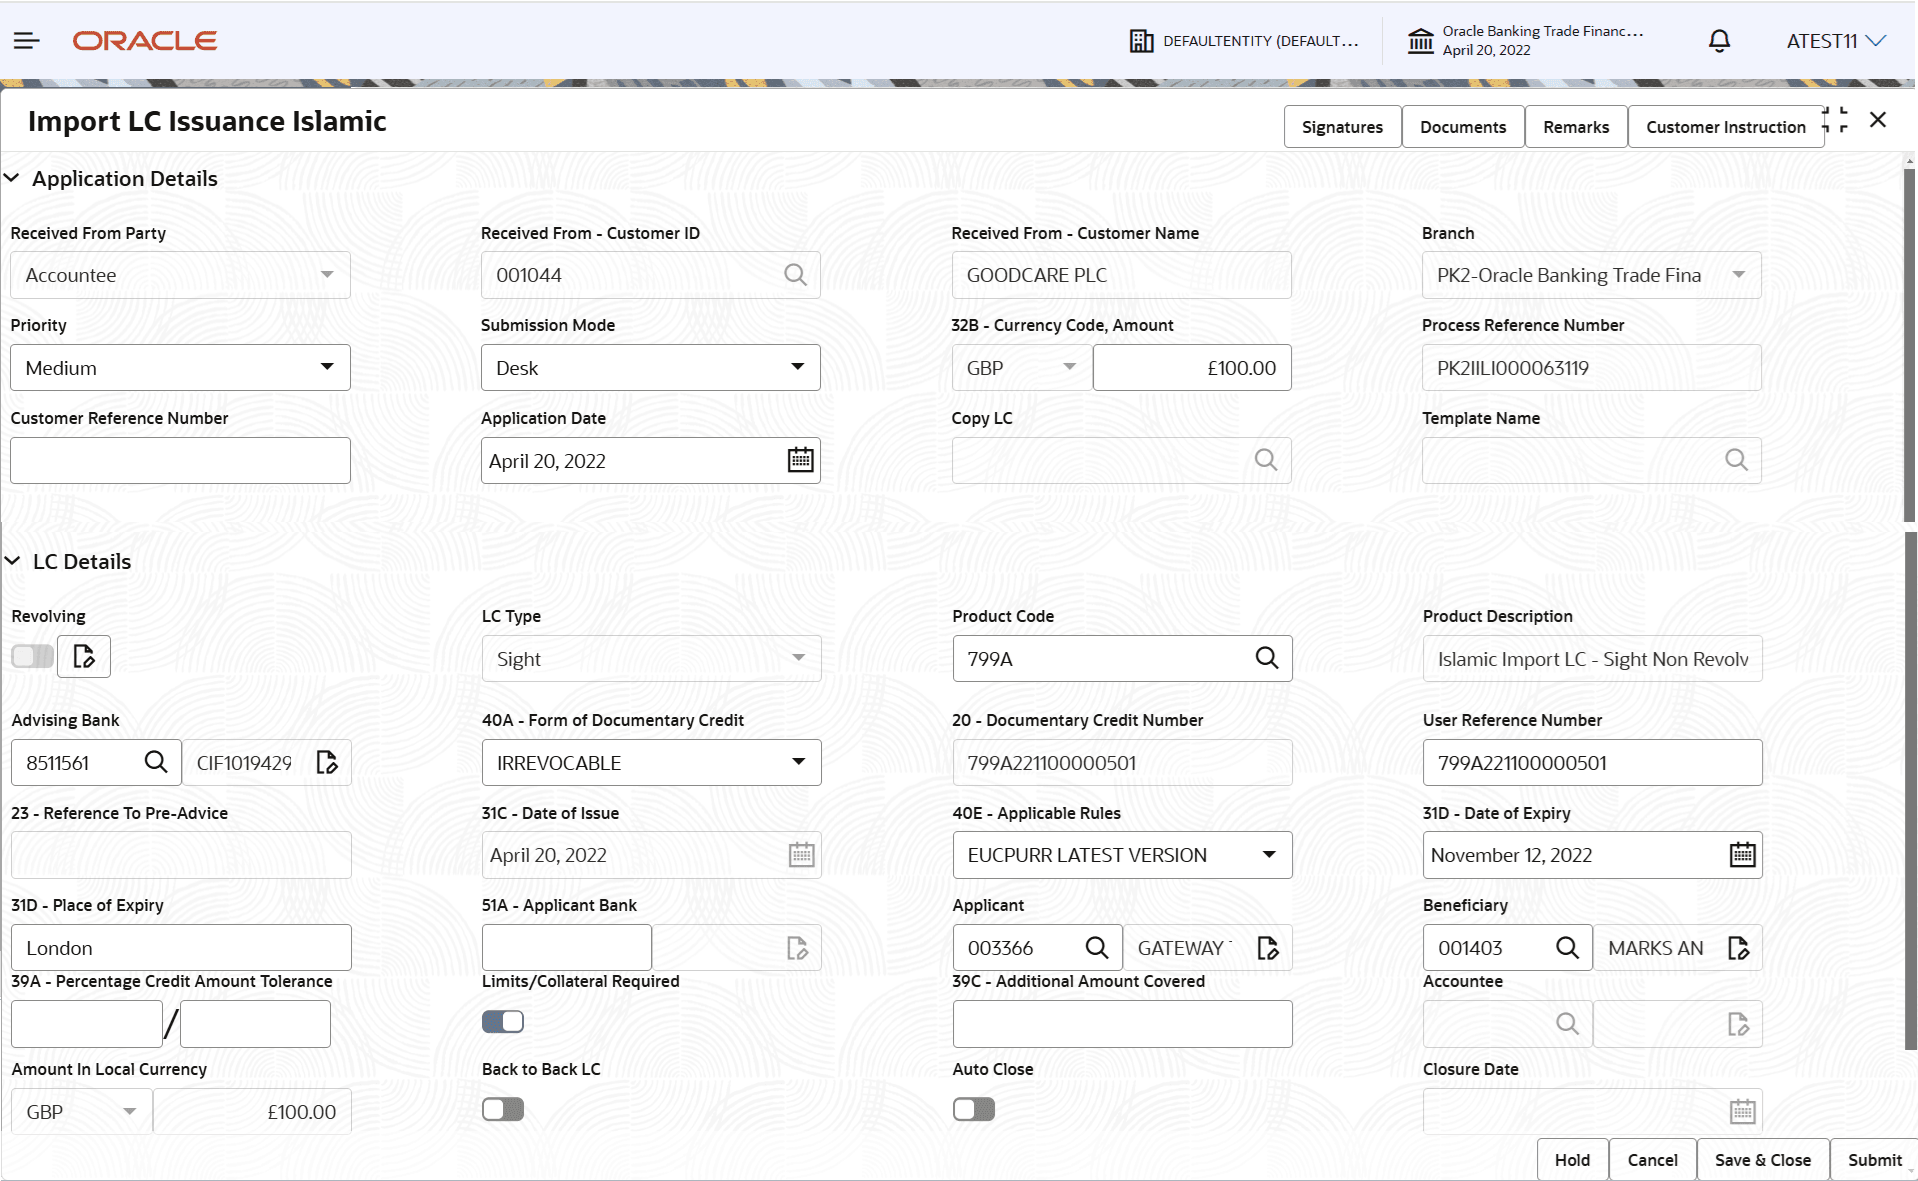
Task: Click the bank branch icon
Action: (x=1420, y=41)
